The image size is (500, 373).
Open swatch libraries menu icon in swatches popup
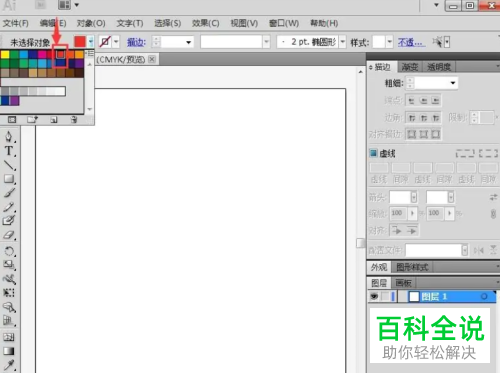click(12, 119)
